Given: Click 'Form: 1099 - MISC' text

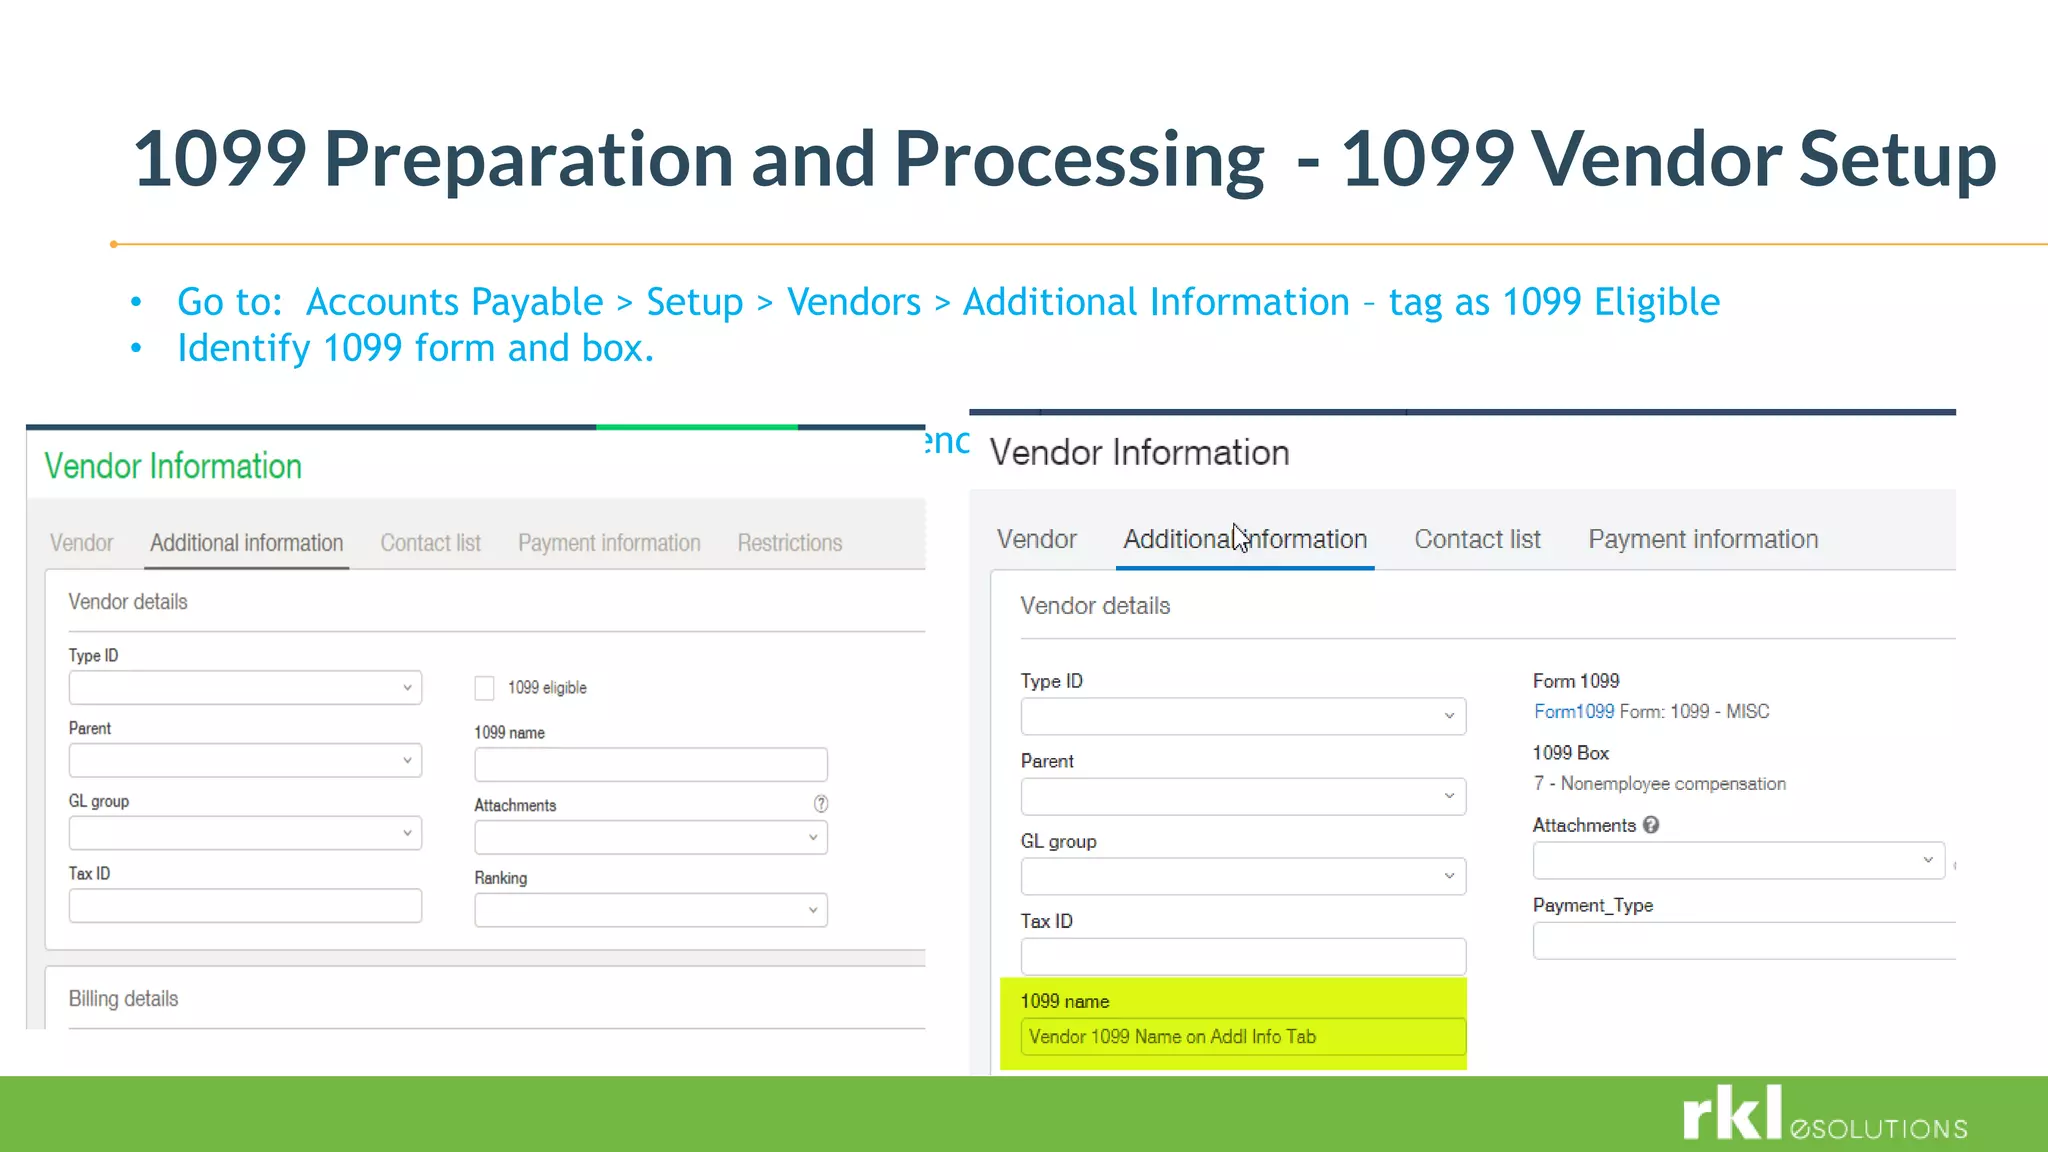Looking at the screenshot, I should (x=1695, y=712).
